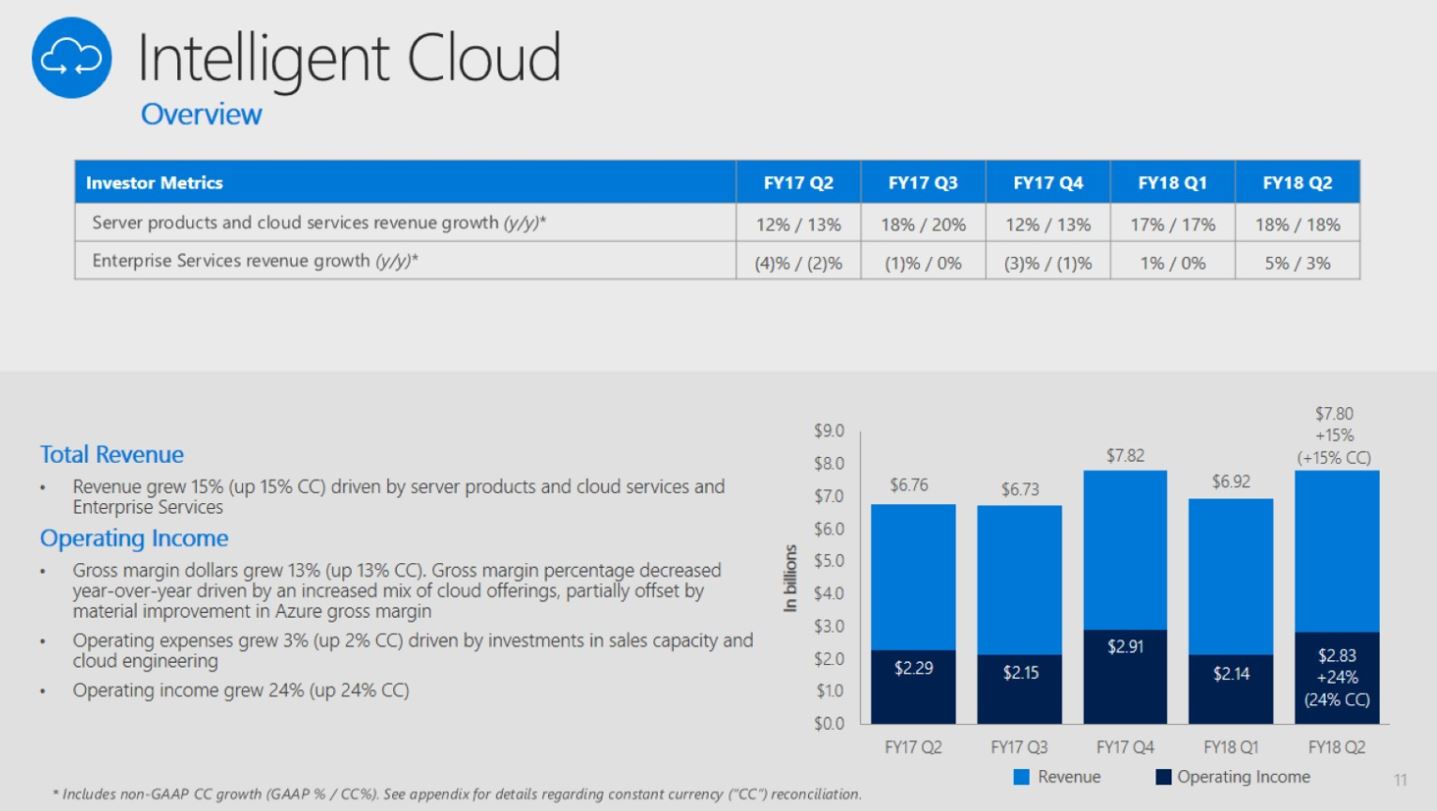Click the $5.0 y-axis tick label
This screenshot has width=1437, height=811.
[831, 561]
